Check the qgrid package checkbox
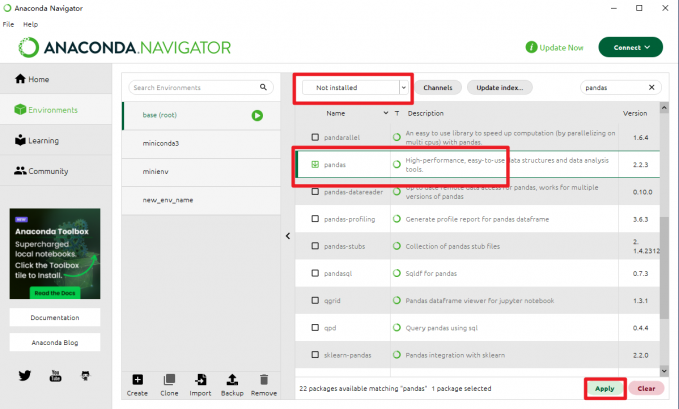 [315, 300]
